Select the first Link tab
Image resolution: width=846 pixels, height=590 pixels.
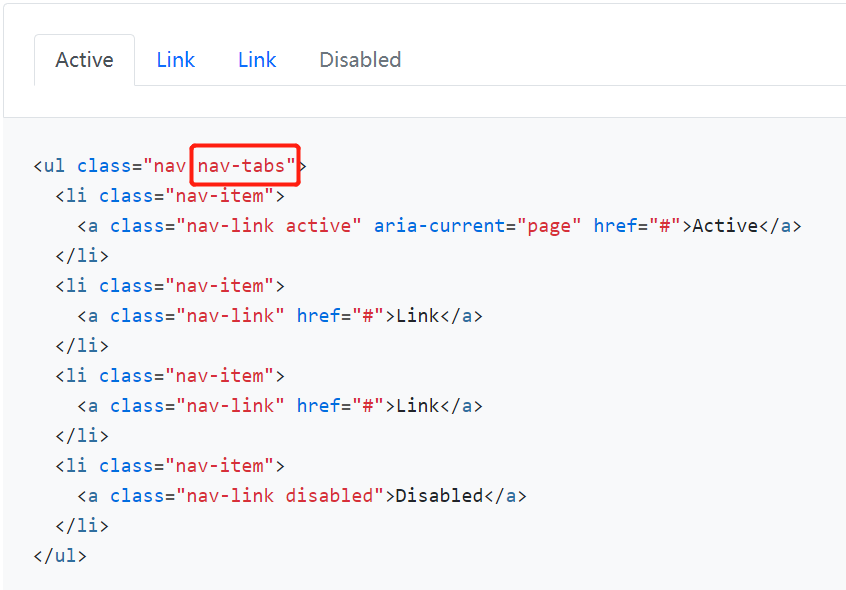[175, 60]
